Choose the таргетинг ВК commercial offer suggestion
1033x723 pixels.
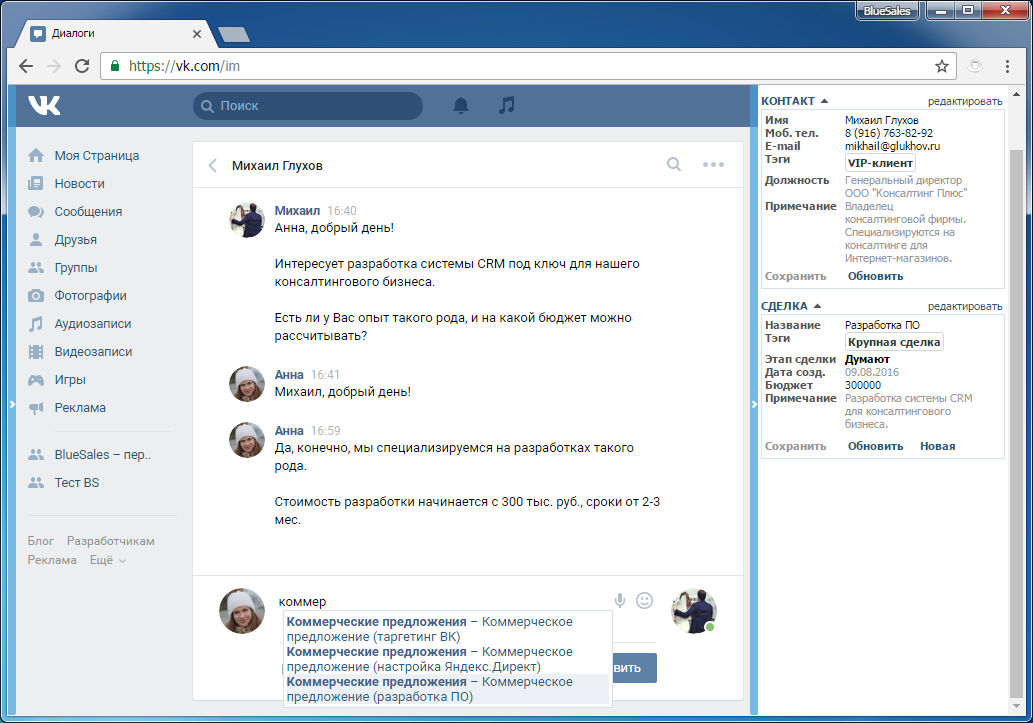point(446,629)
